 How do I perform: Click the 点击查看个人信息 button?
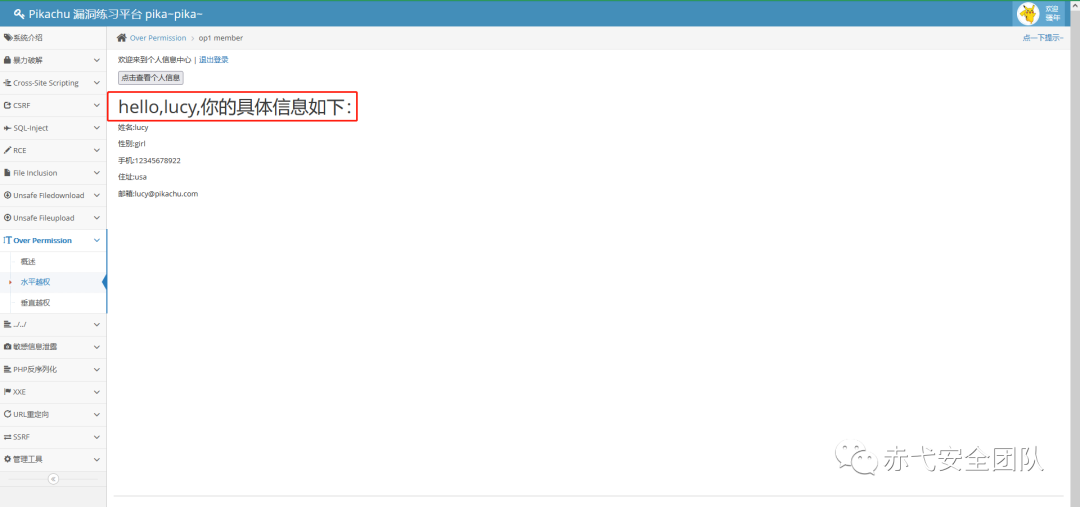pyautogui.click(x=151, y=78)
